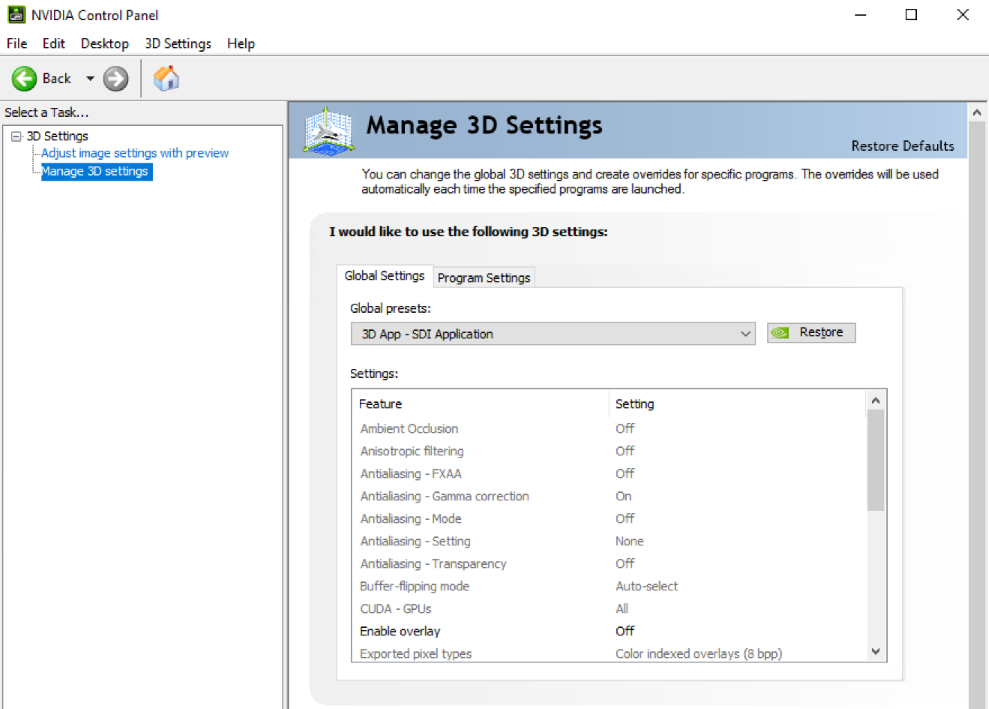Image resolution: width=989 pixels, height=709 pixels.
Task: Select the Exported pixel types row
Action: point(609,653)
